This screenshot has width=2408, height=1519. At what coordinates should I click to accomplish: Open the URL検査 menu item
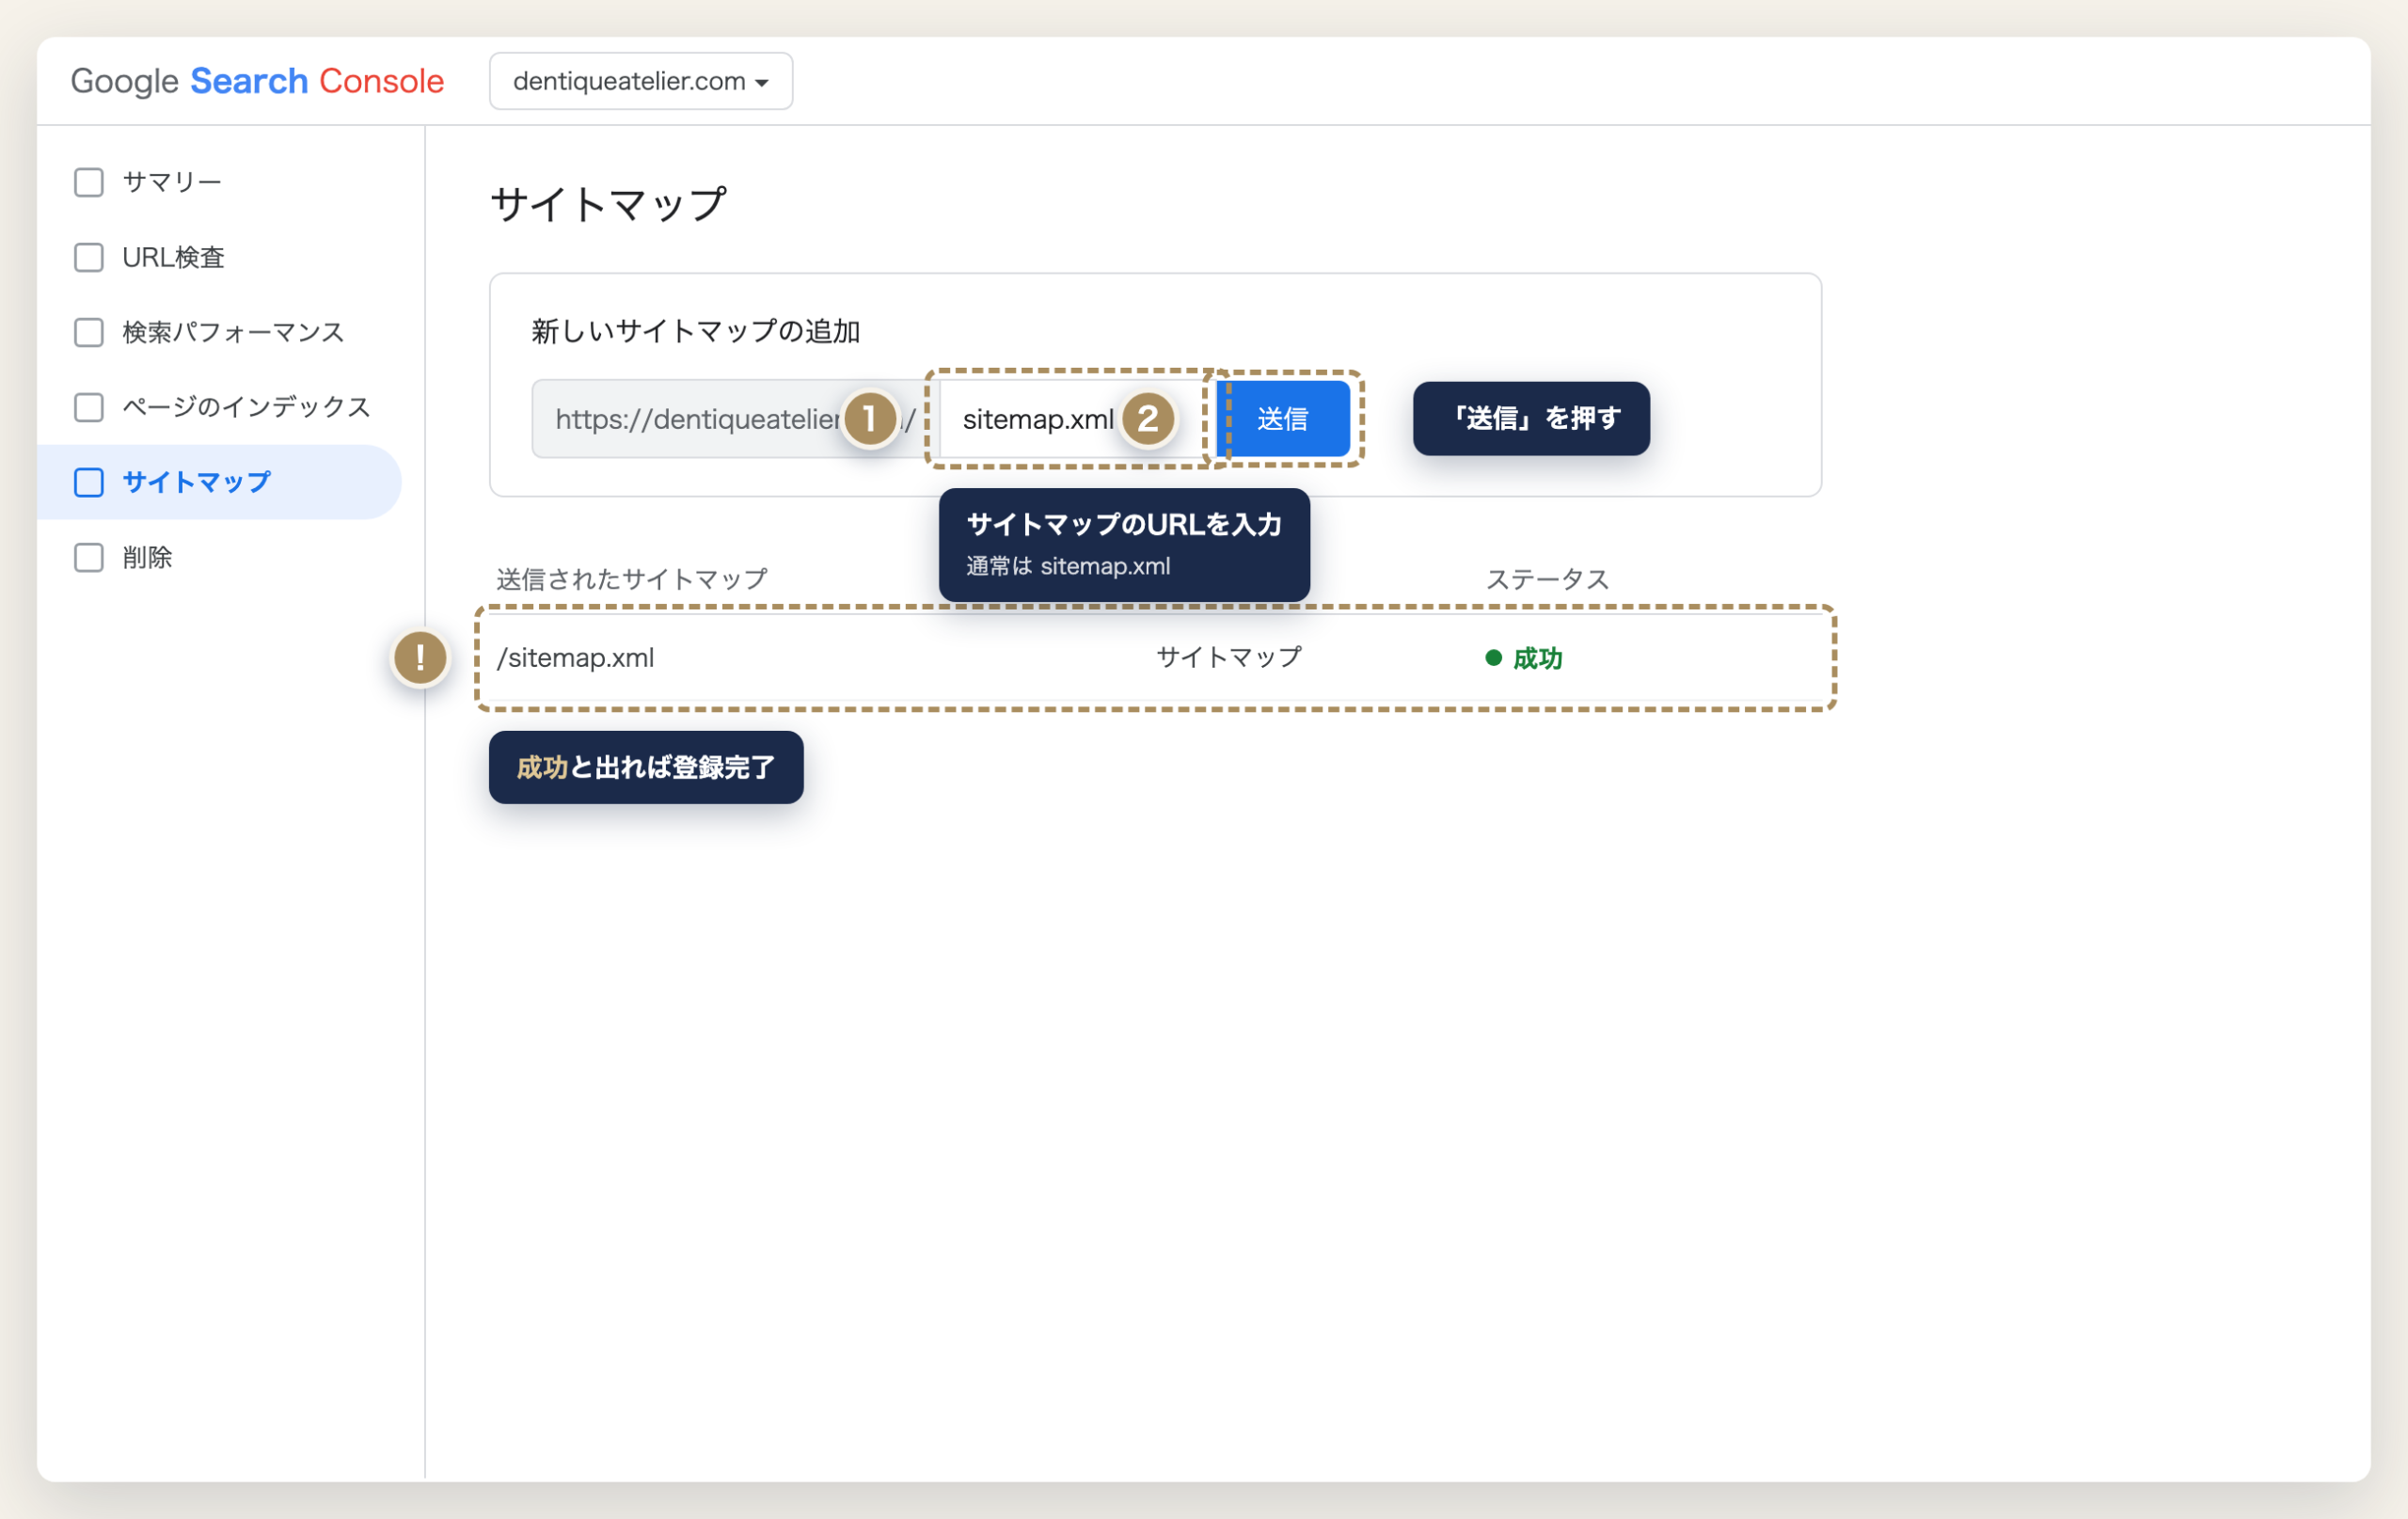click(219, 257)
